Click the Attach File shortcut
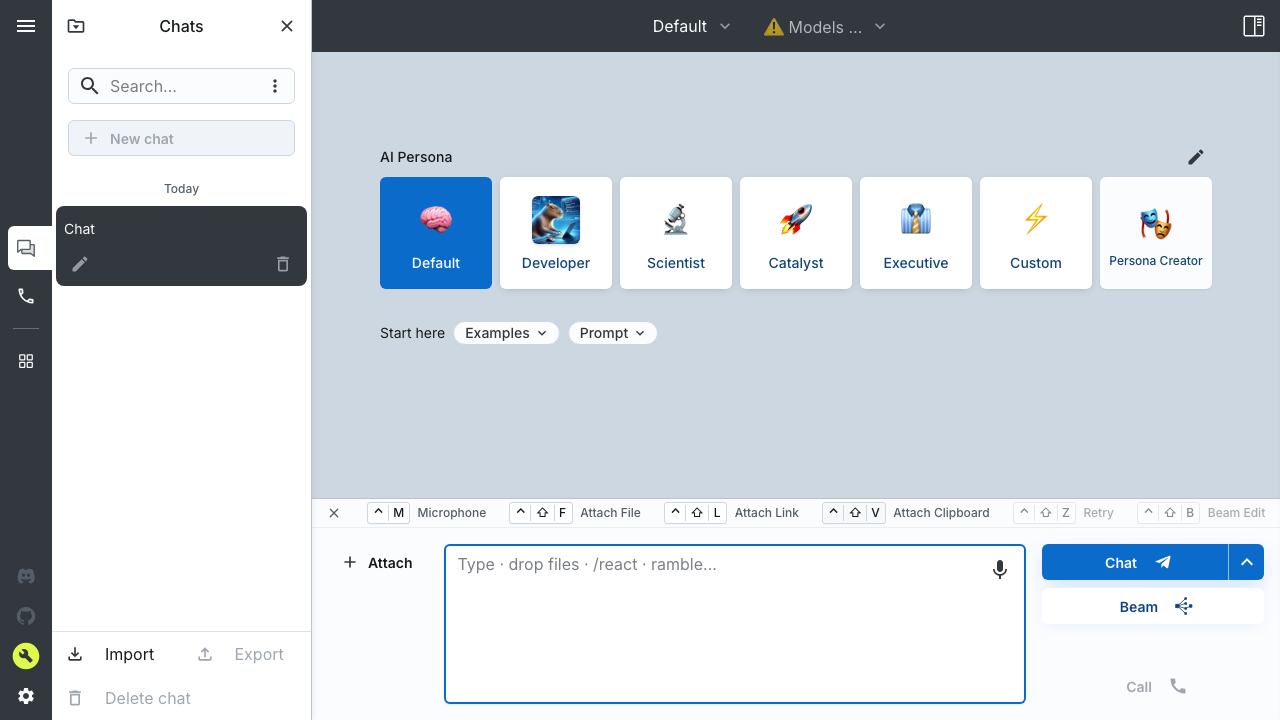This screenshot has width=1280, height=720. 575,513
